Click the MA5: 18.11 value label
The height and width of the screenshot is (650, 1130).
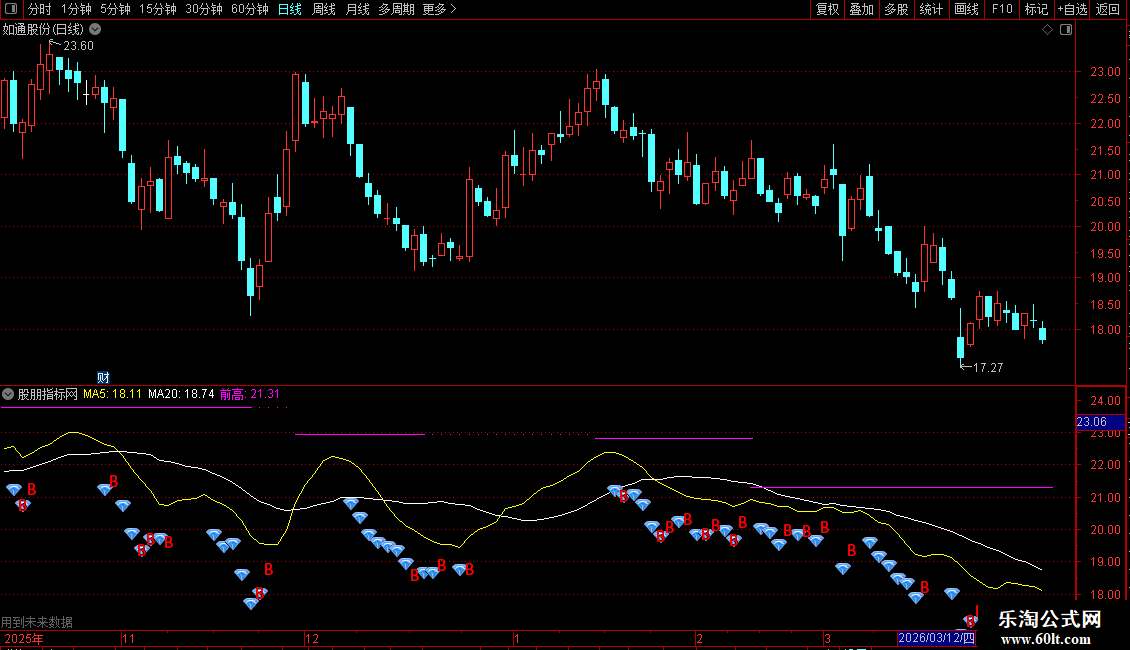[x=112, y=394]
